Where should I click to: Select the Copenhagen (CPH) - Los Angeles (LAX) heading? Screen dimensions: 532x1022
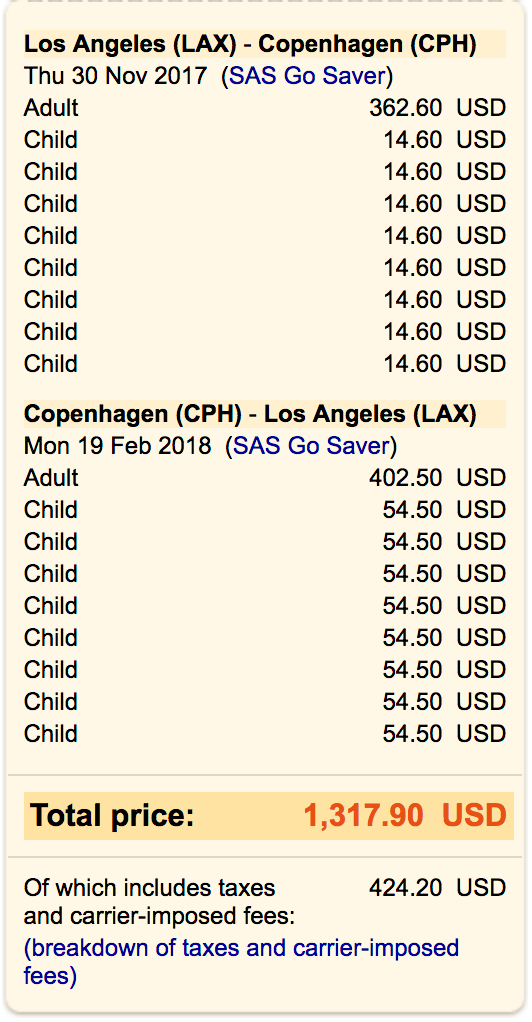[x=250, y=414]
